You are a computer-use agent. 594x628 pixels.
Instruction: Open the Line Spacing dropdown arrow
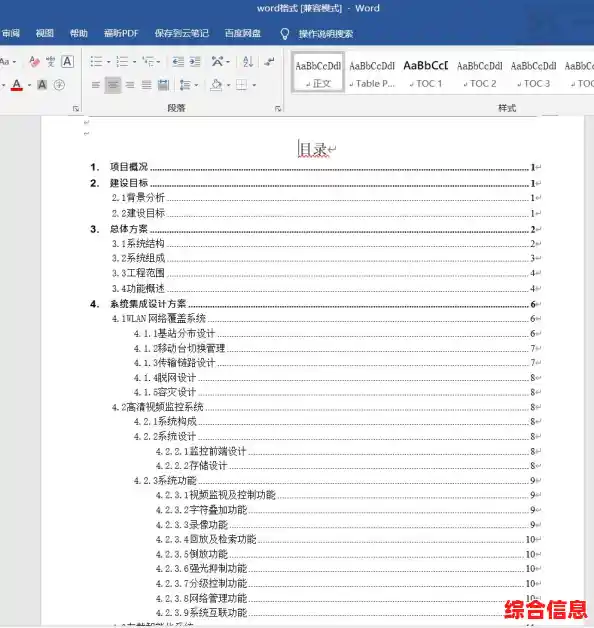(x=196, y=85)
